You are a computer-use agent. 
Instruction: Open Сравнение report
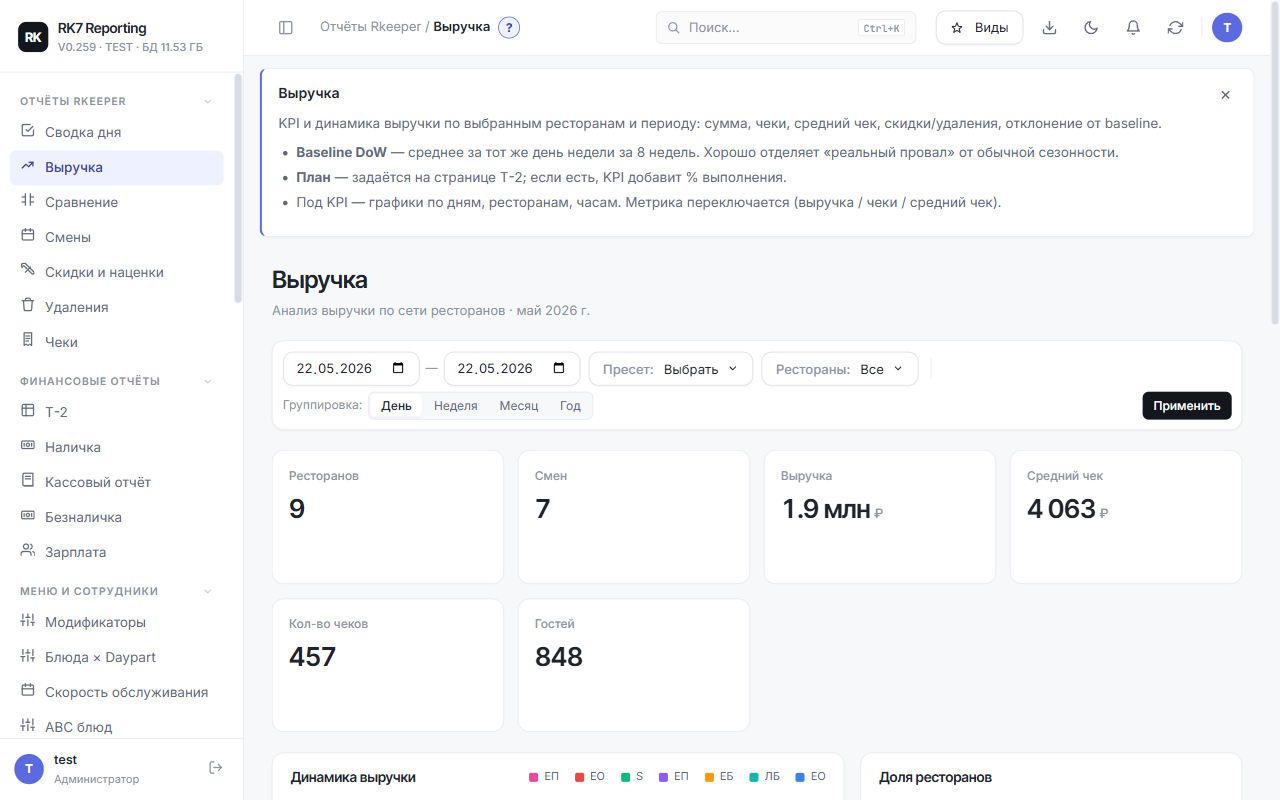click(117, 202)
